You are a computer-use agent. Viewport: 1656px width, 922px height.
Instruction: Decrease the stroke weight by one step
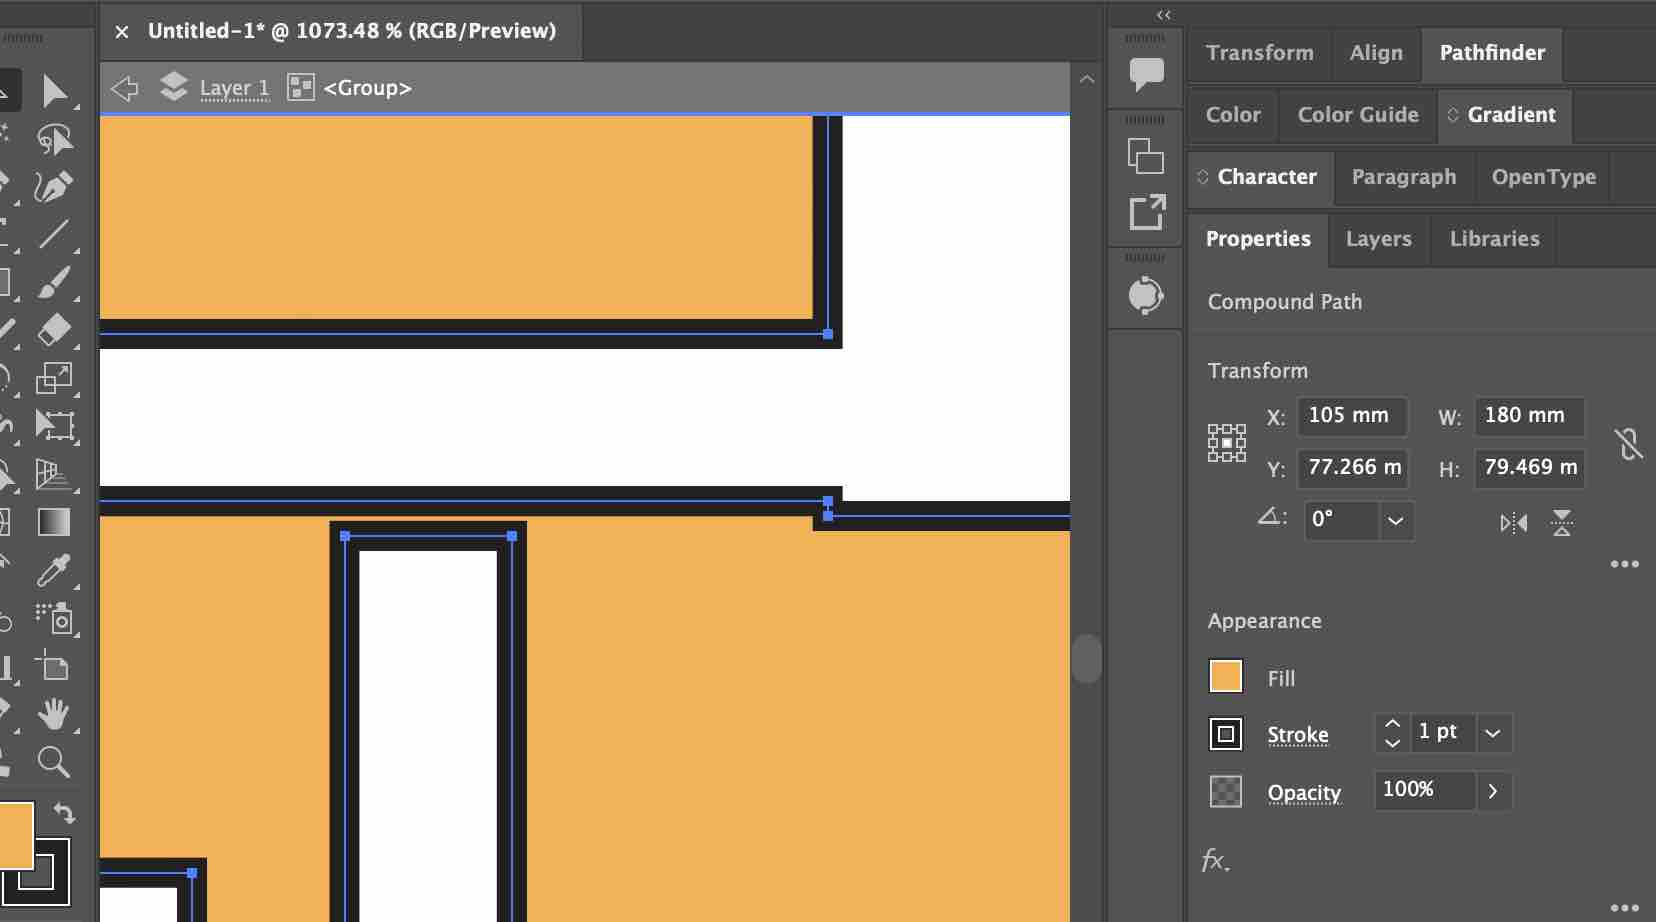[x=1392, y=743]
